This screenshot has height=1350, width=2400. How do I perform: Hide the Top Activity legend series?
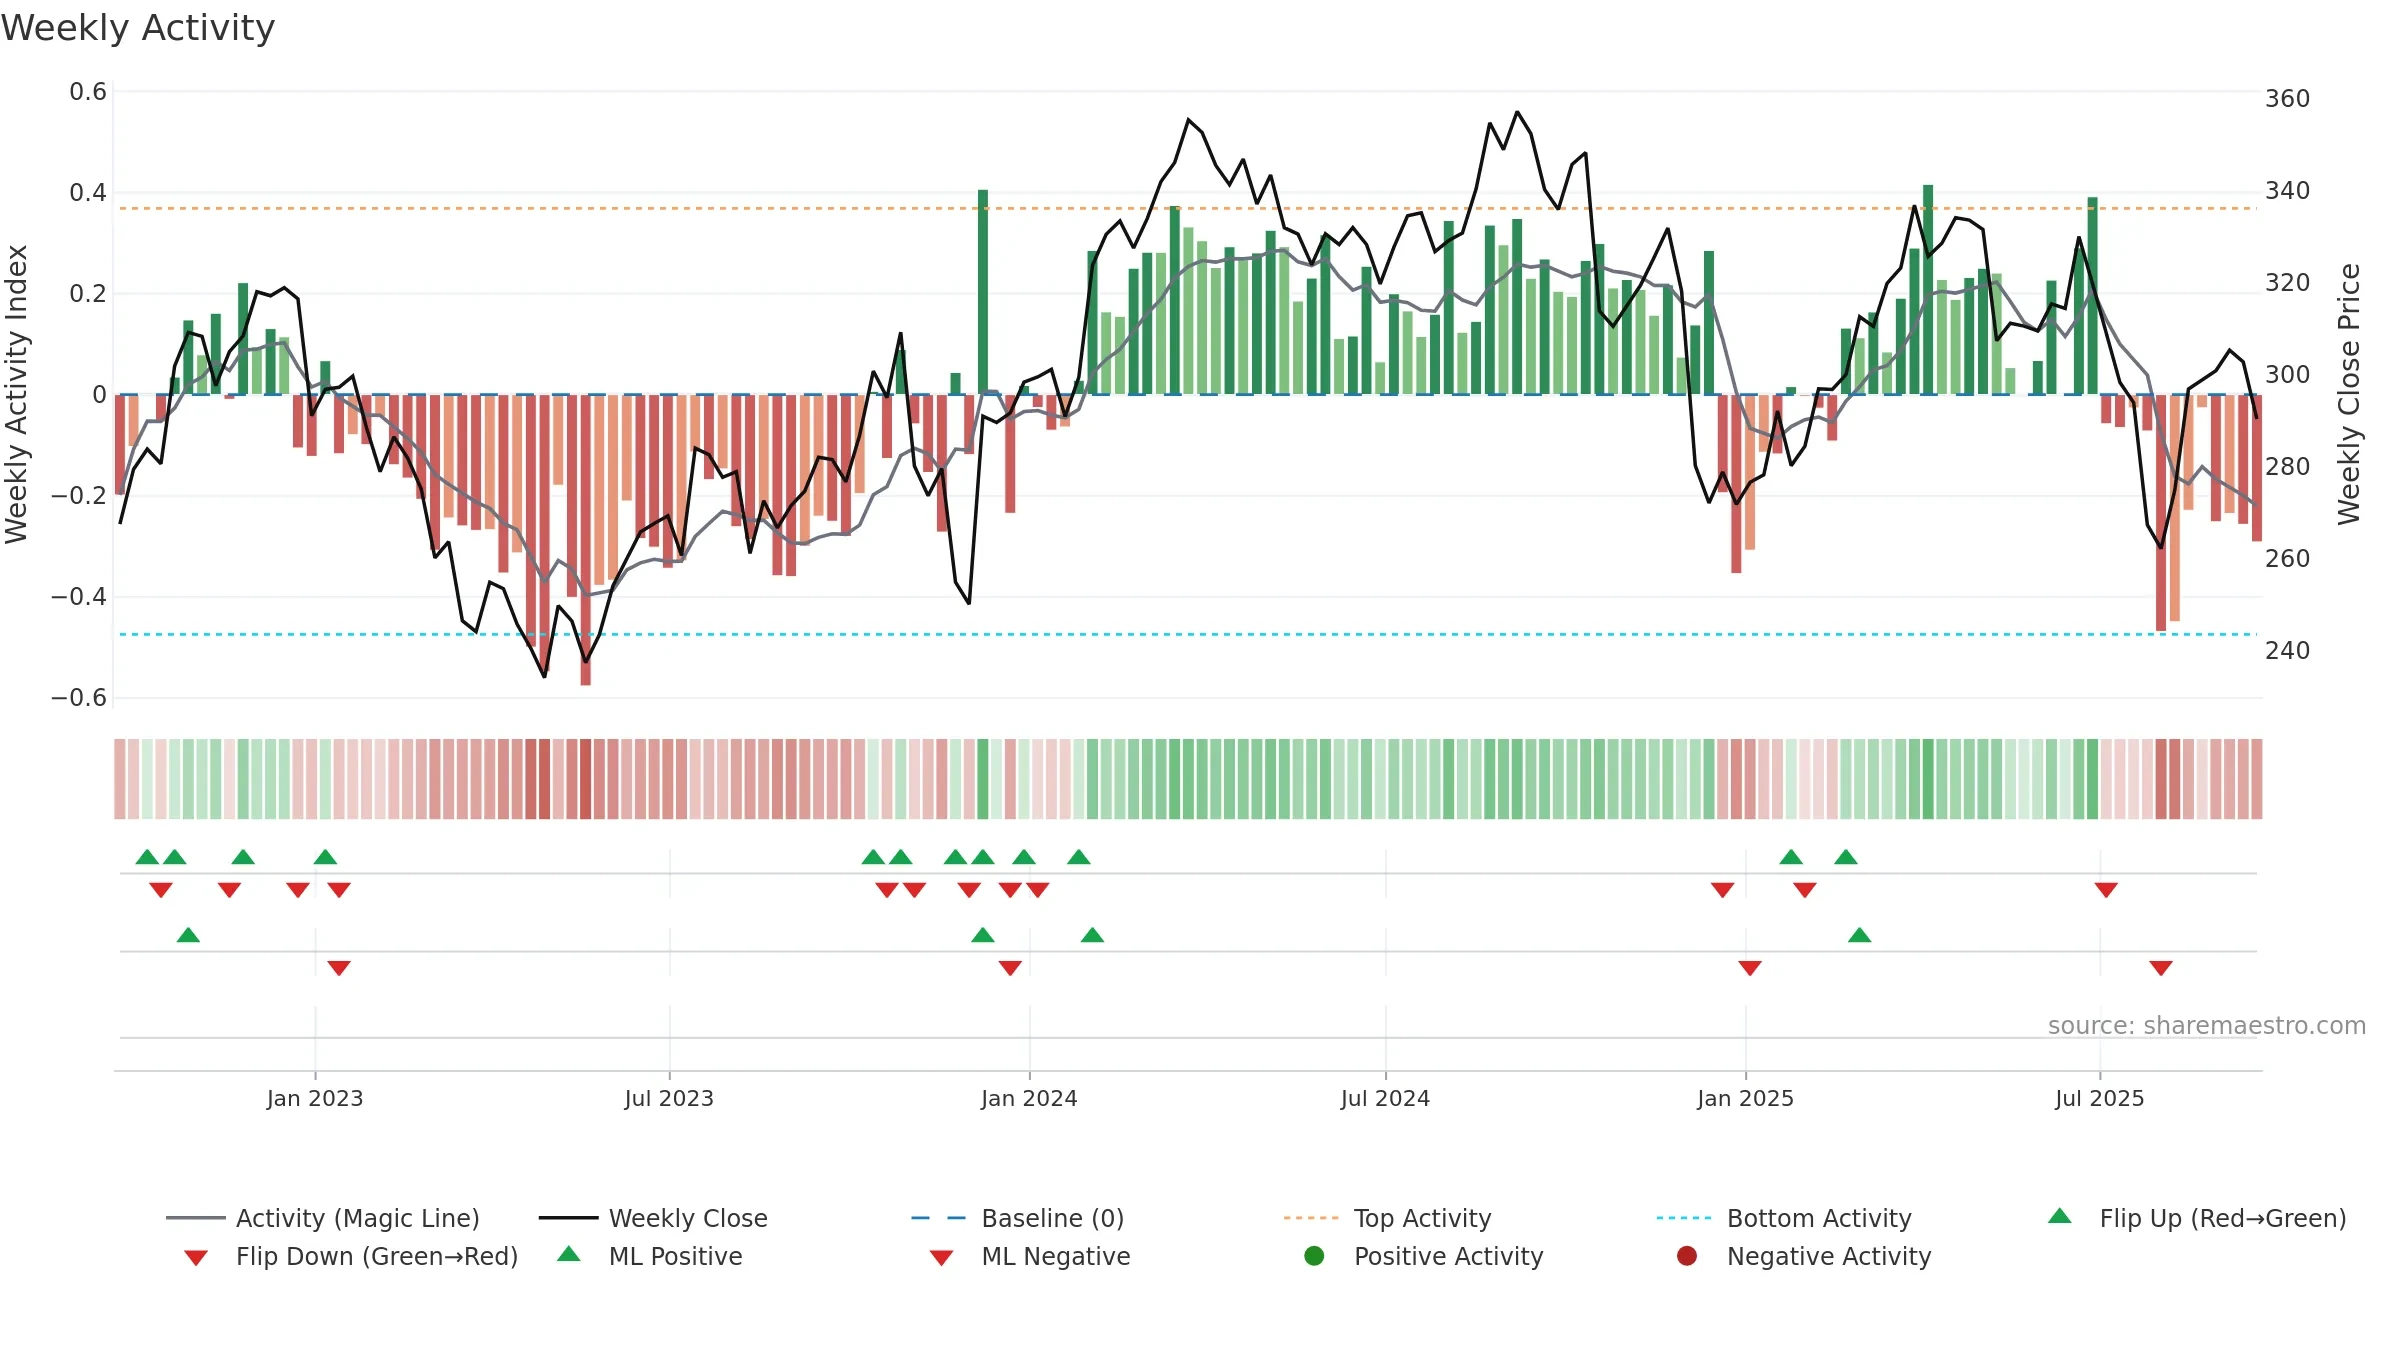pos(1387,1218)
